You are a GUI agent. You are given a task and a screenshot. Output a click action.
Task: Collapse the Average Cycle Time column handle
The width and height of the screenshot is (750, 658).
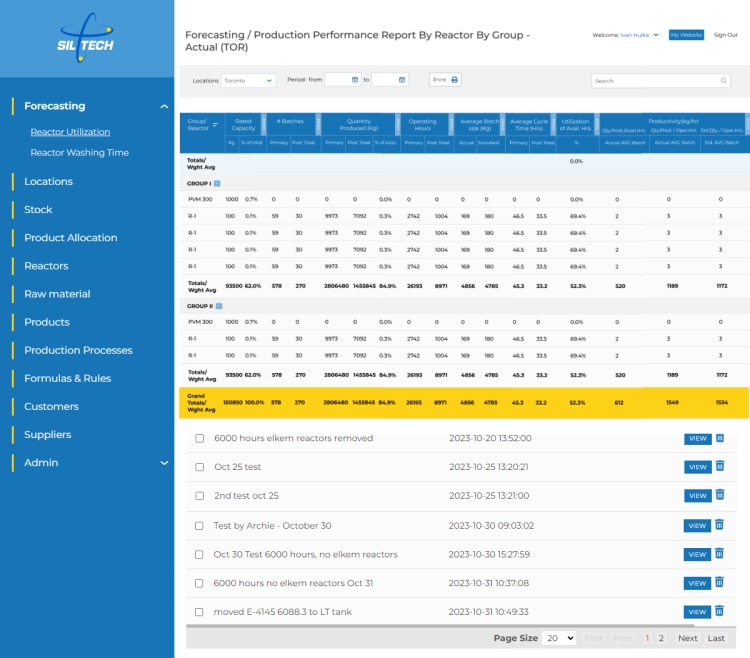553,125
